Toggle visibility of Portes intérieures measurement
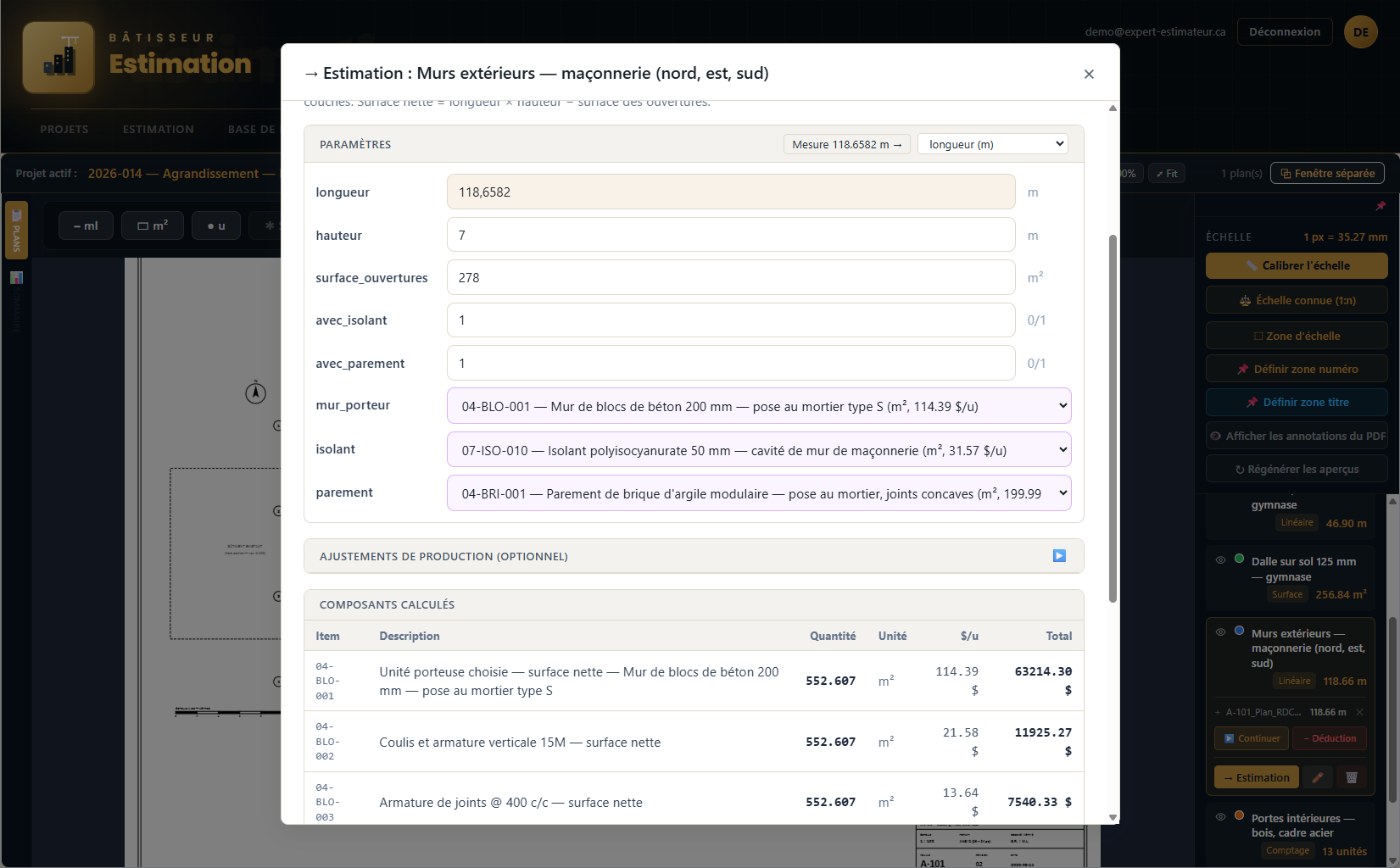This screenshot has width=1400, height=868. (x=1220, y=818)
